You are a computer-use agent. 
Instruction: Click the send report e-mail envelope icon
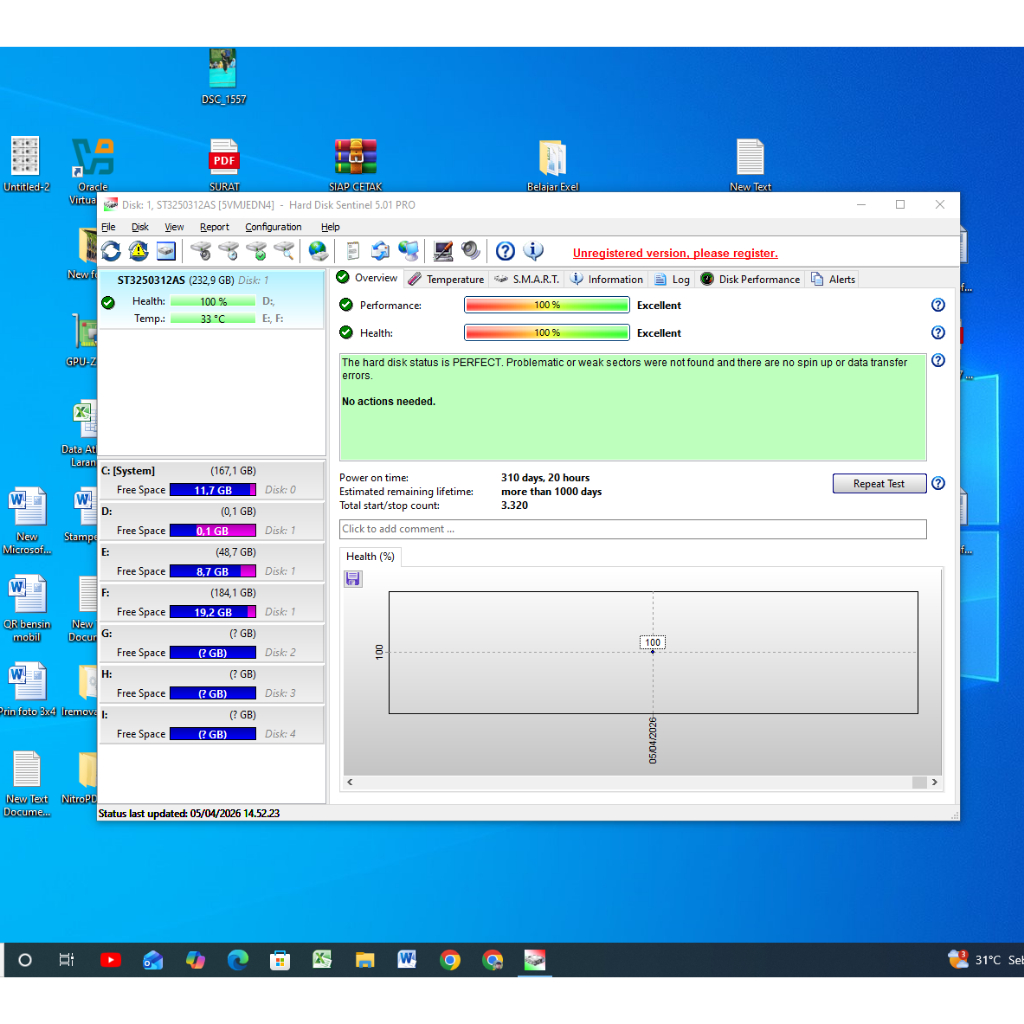click(x=380, y=251)
